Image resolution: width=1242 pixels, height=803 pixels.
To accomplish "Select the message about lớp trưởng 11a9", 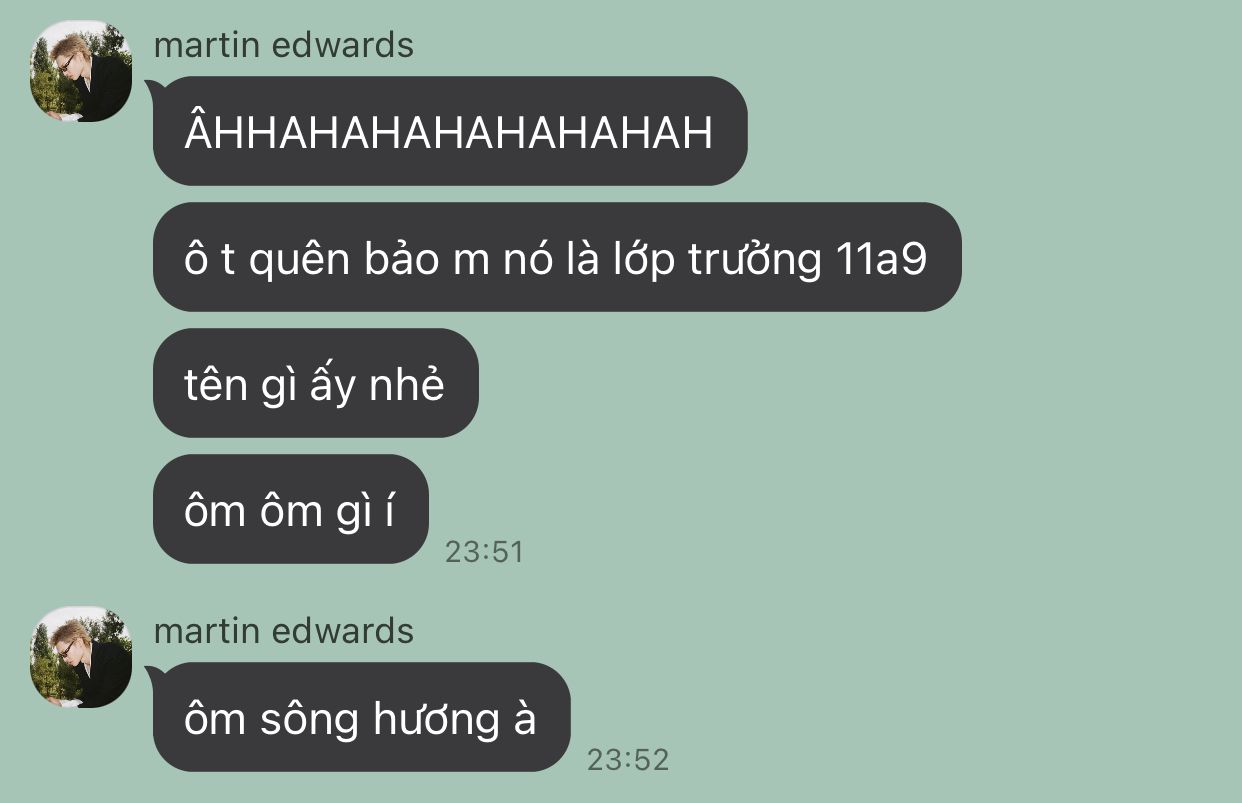I will (557, 257).
